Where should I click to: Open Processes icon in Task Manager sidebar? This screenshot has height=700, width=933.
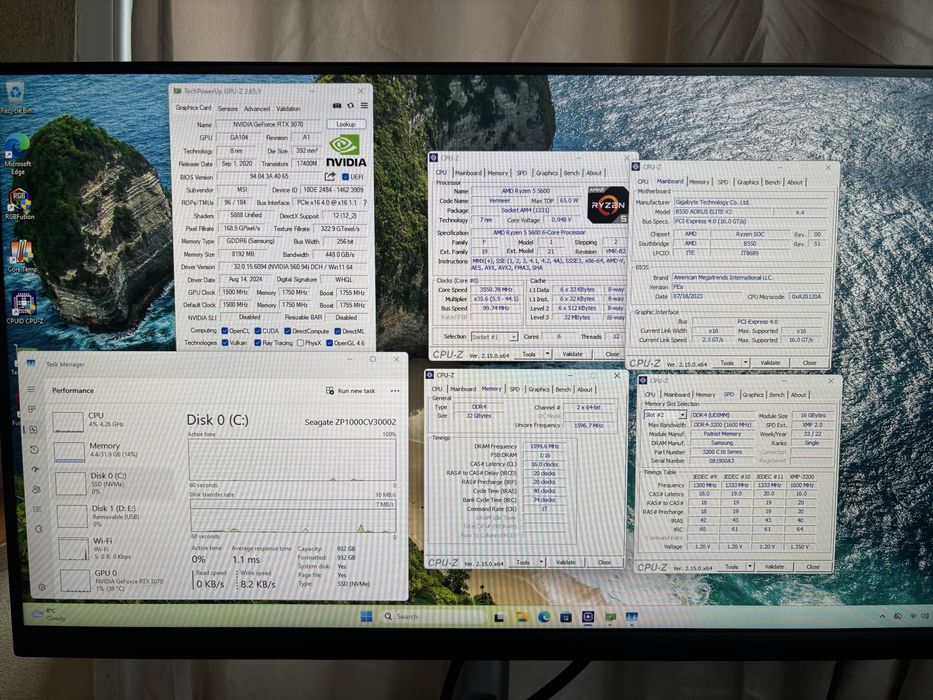tap(32, 410)
